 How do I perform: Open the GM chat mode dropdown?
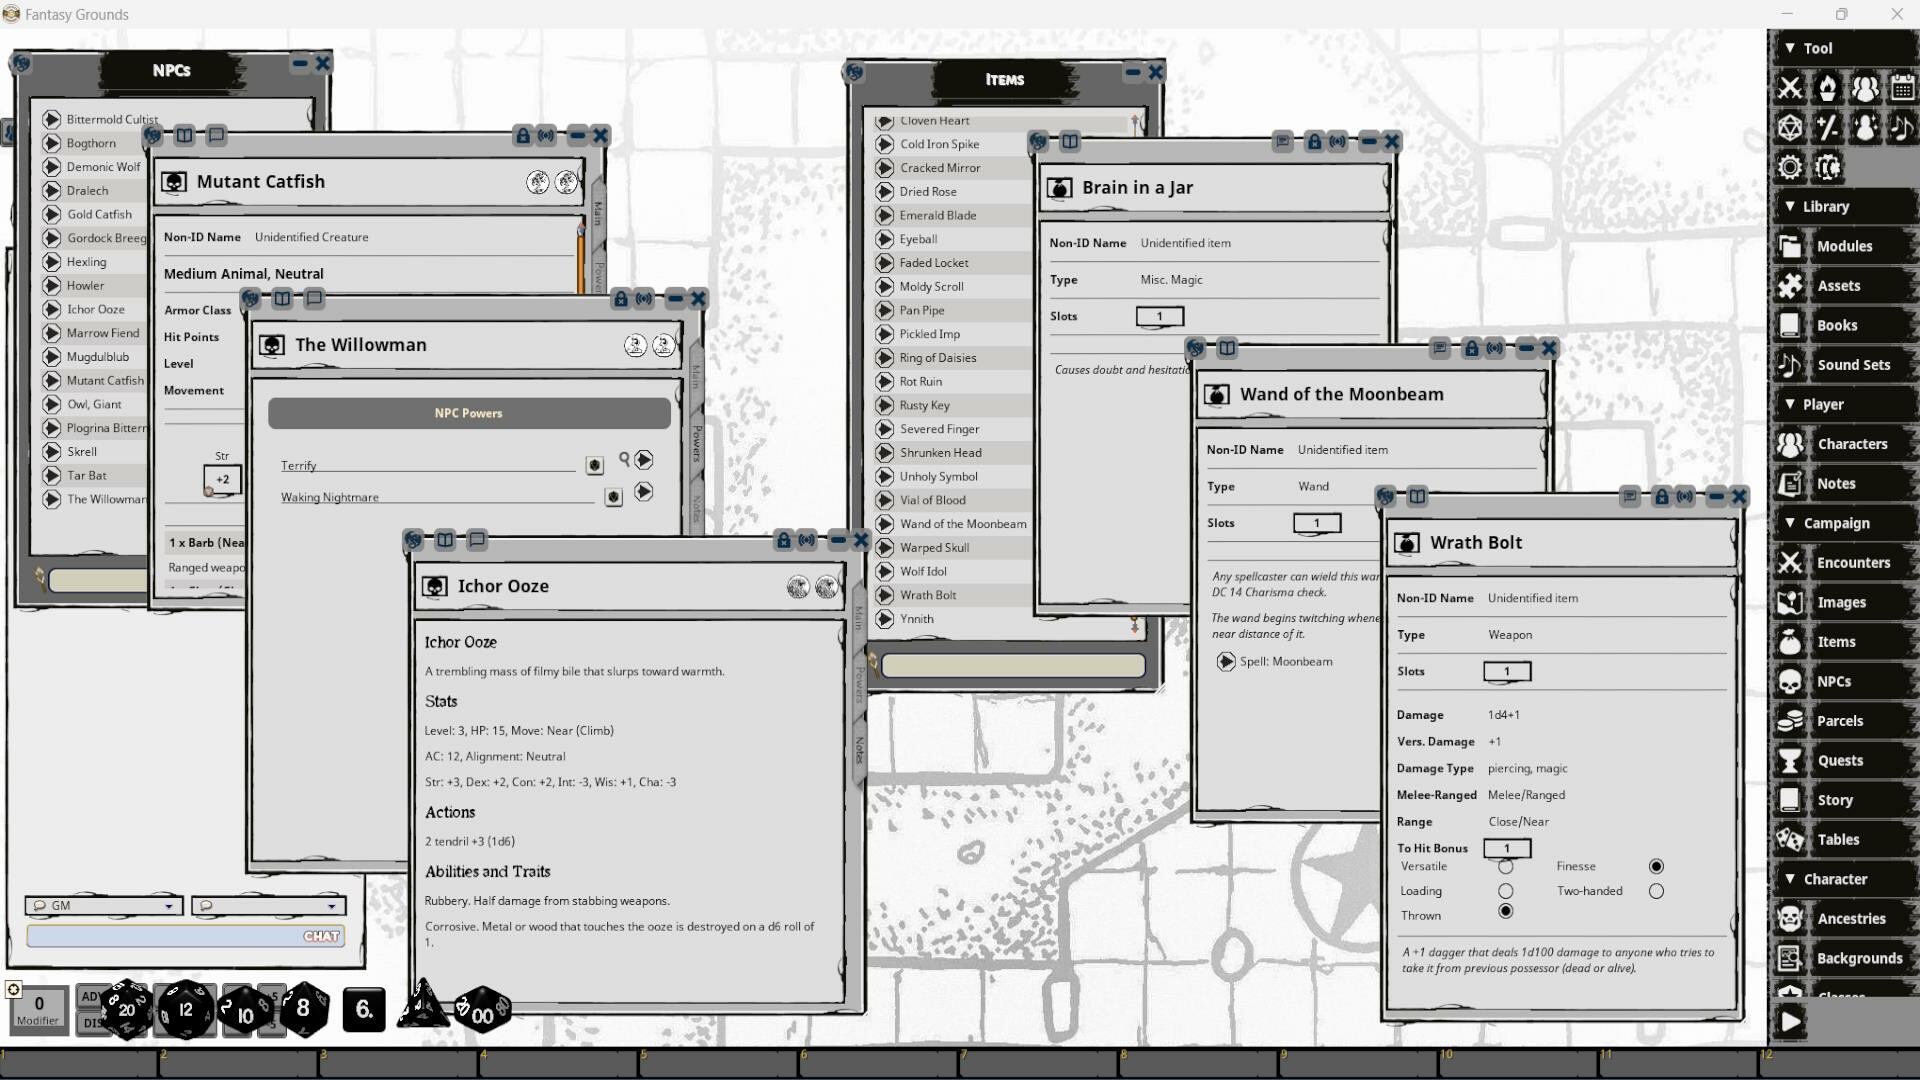(x=168, y=906)
